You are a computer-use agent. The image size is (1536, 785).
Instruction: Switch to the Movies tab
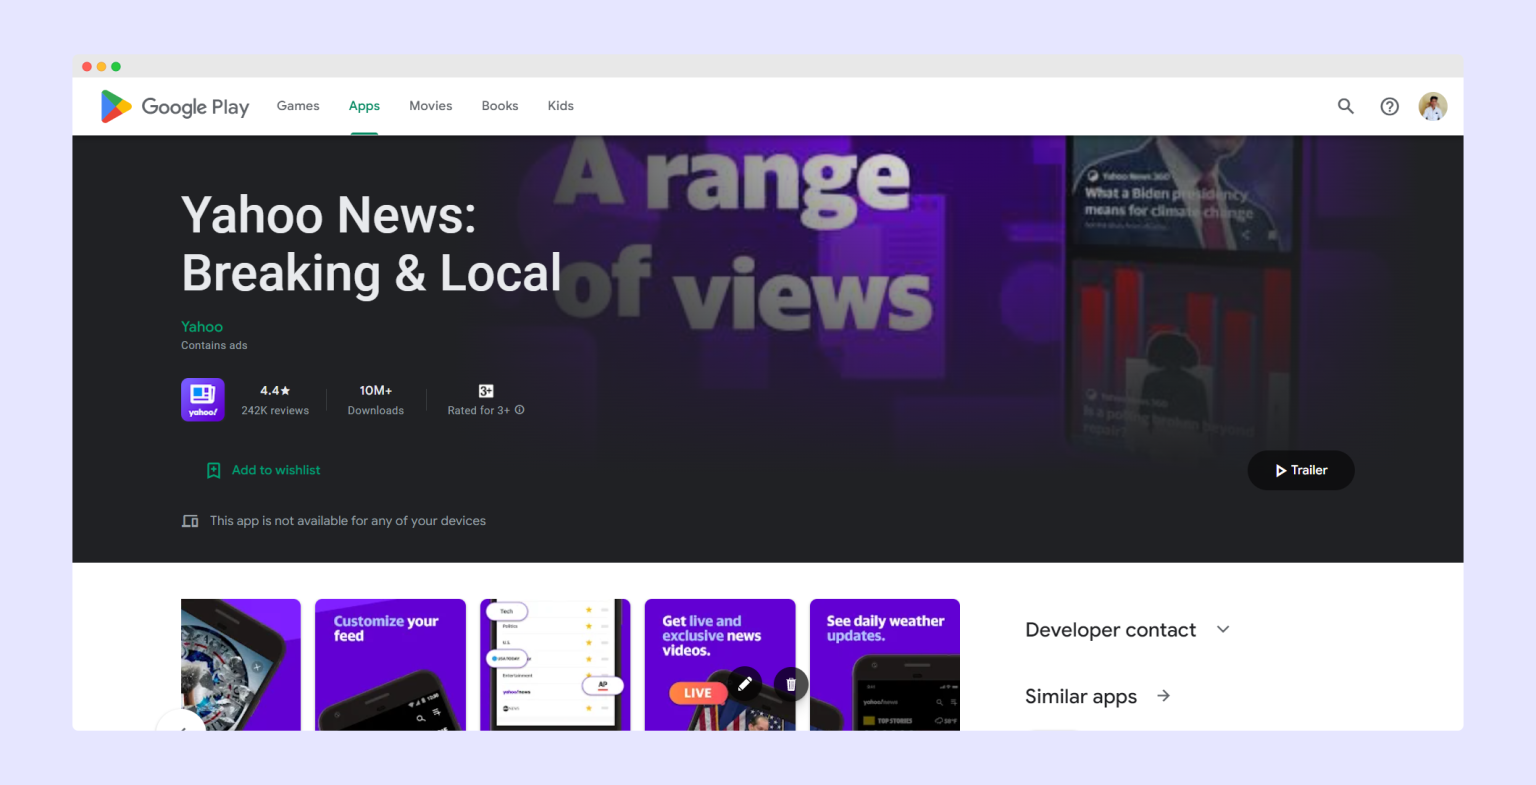pos(430,106)
